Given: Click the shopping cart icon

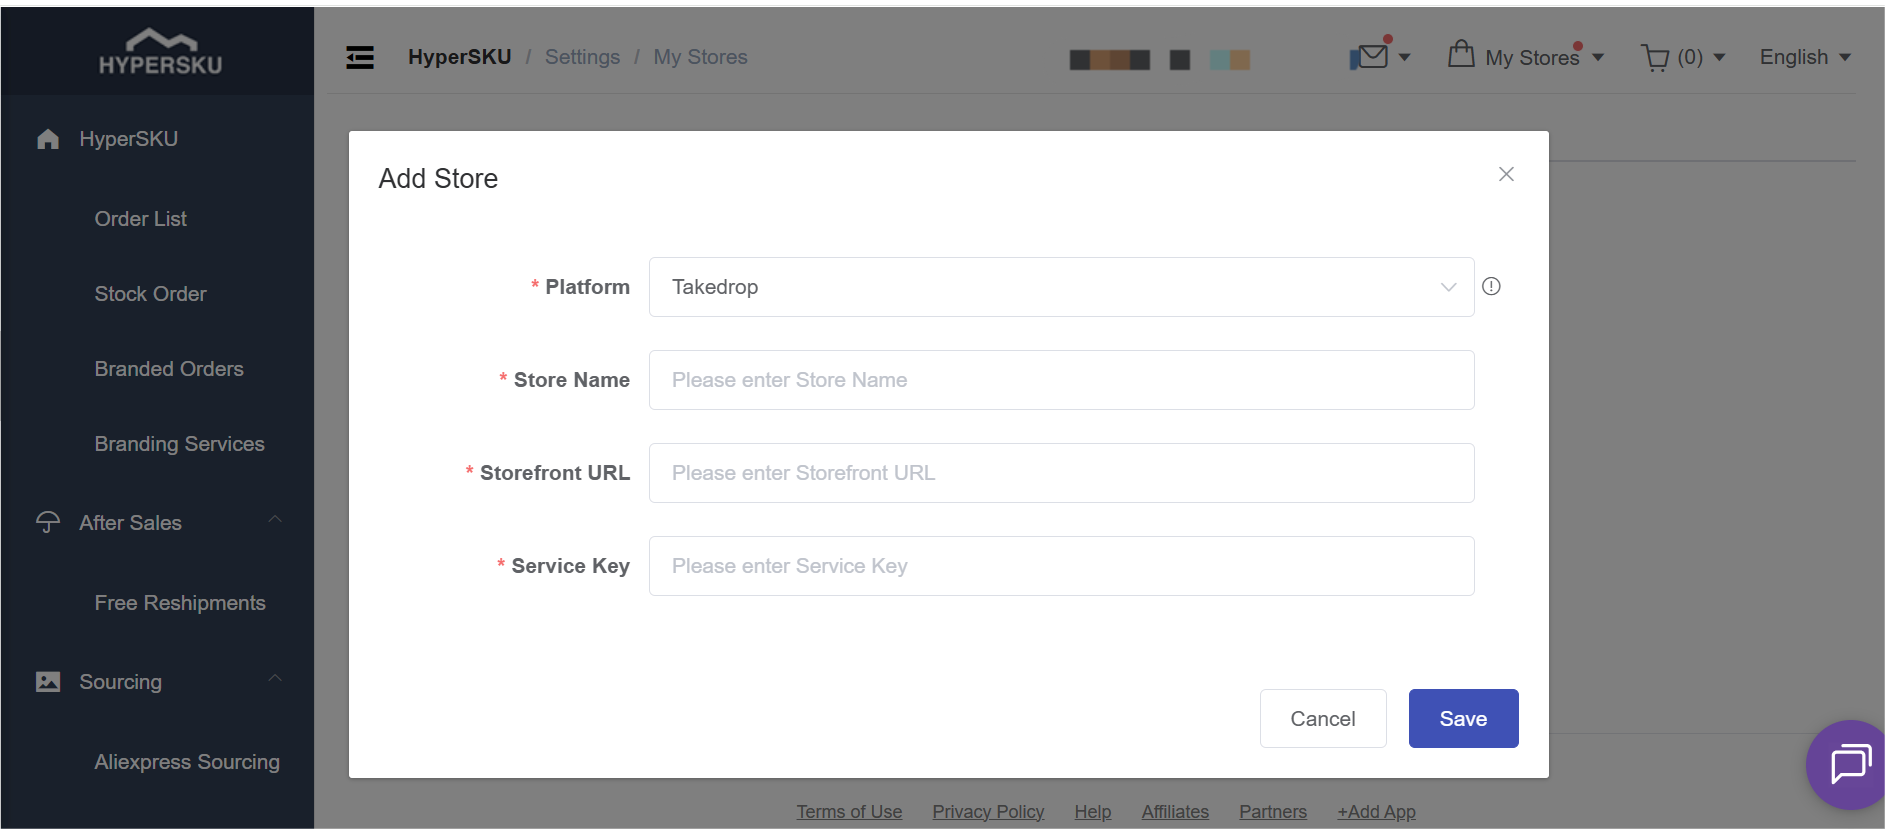Looking at the screenshot, I should (1655, 58).
